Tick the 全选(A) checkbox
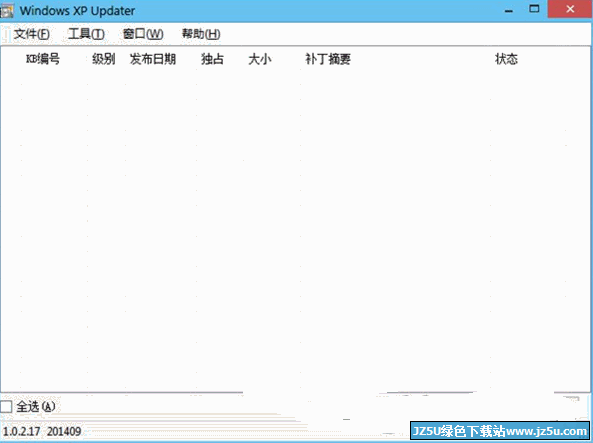 (x=6, y=407)
